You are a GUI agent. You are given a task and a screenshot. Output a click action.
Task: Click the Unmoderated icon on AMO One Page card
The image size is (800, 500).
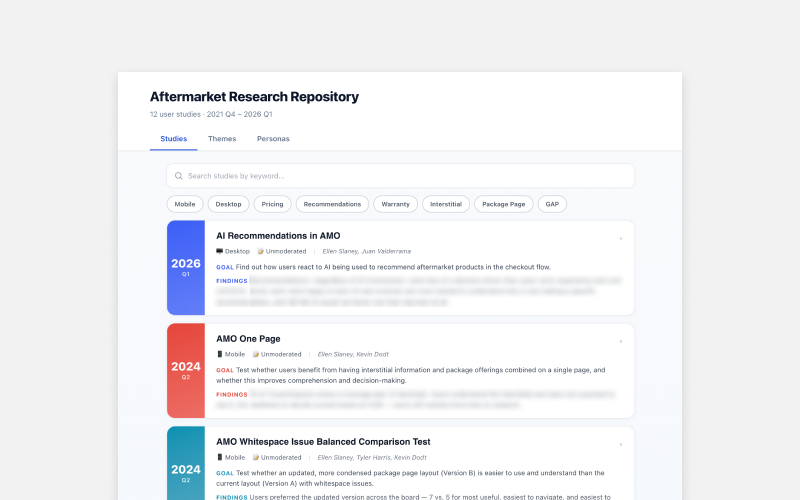255,354
